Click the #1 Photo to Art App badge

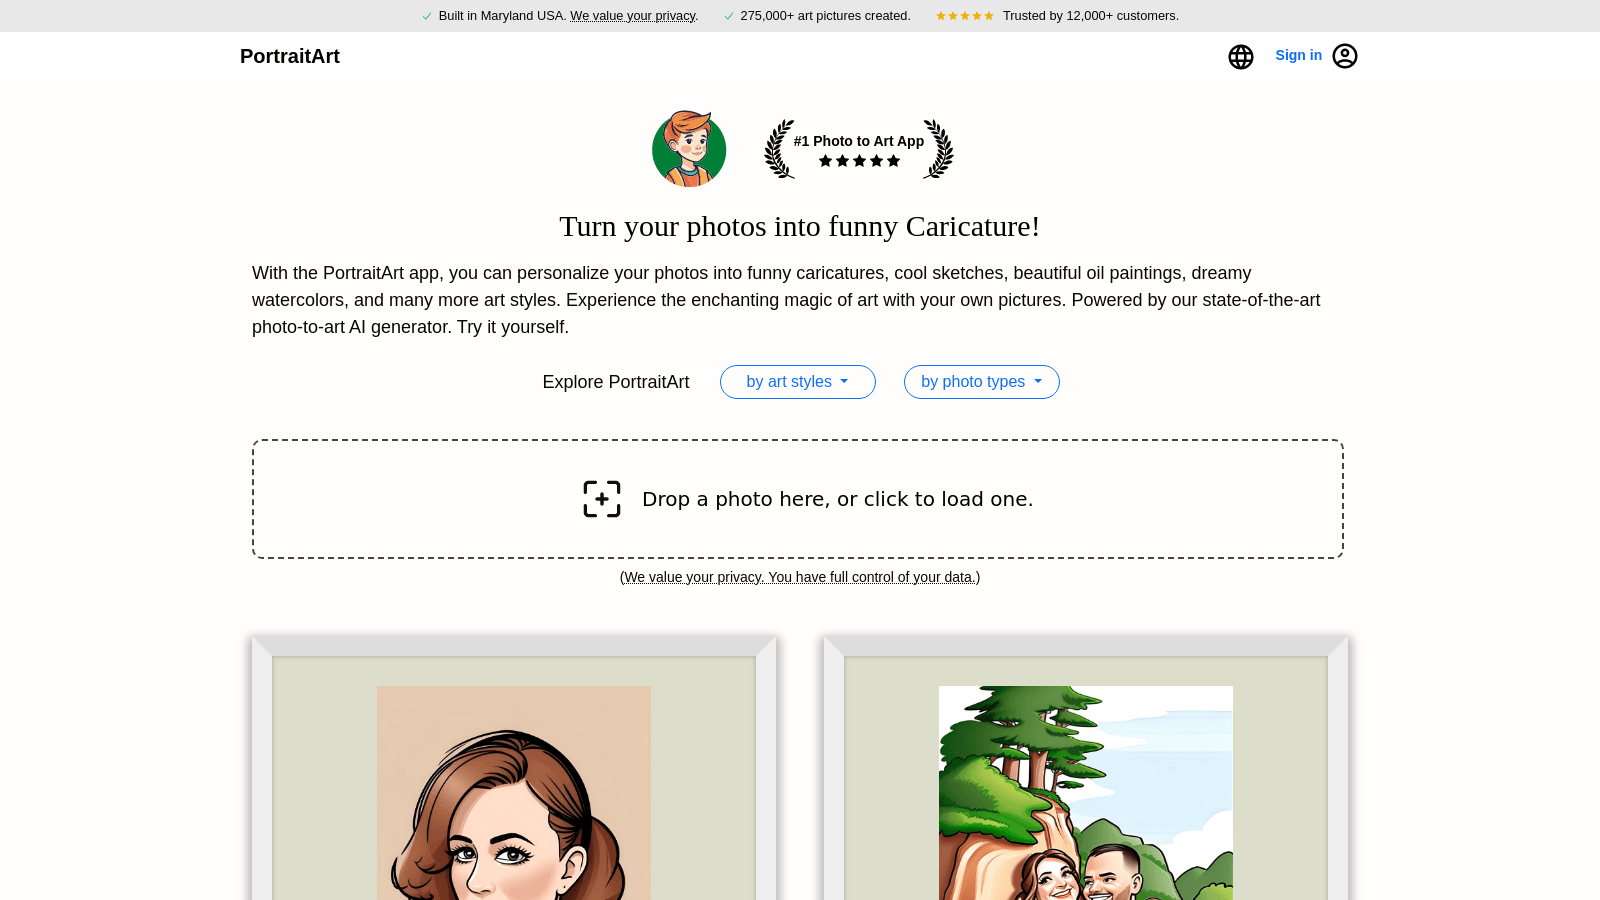click(859, 149)
